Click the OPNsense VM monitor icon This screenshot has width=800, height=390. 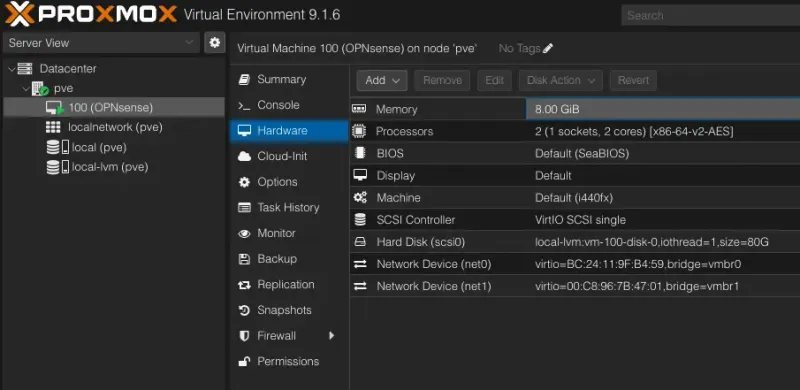coord(55,108)
